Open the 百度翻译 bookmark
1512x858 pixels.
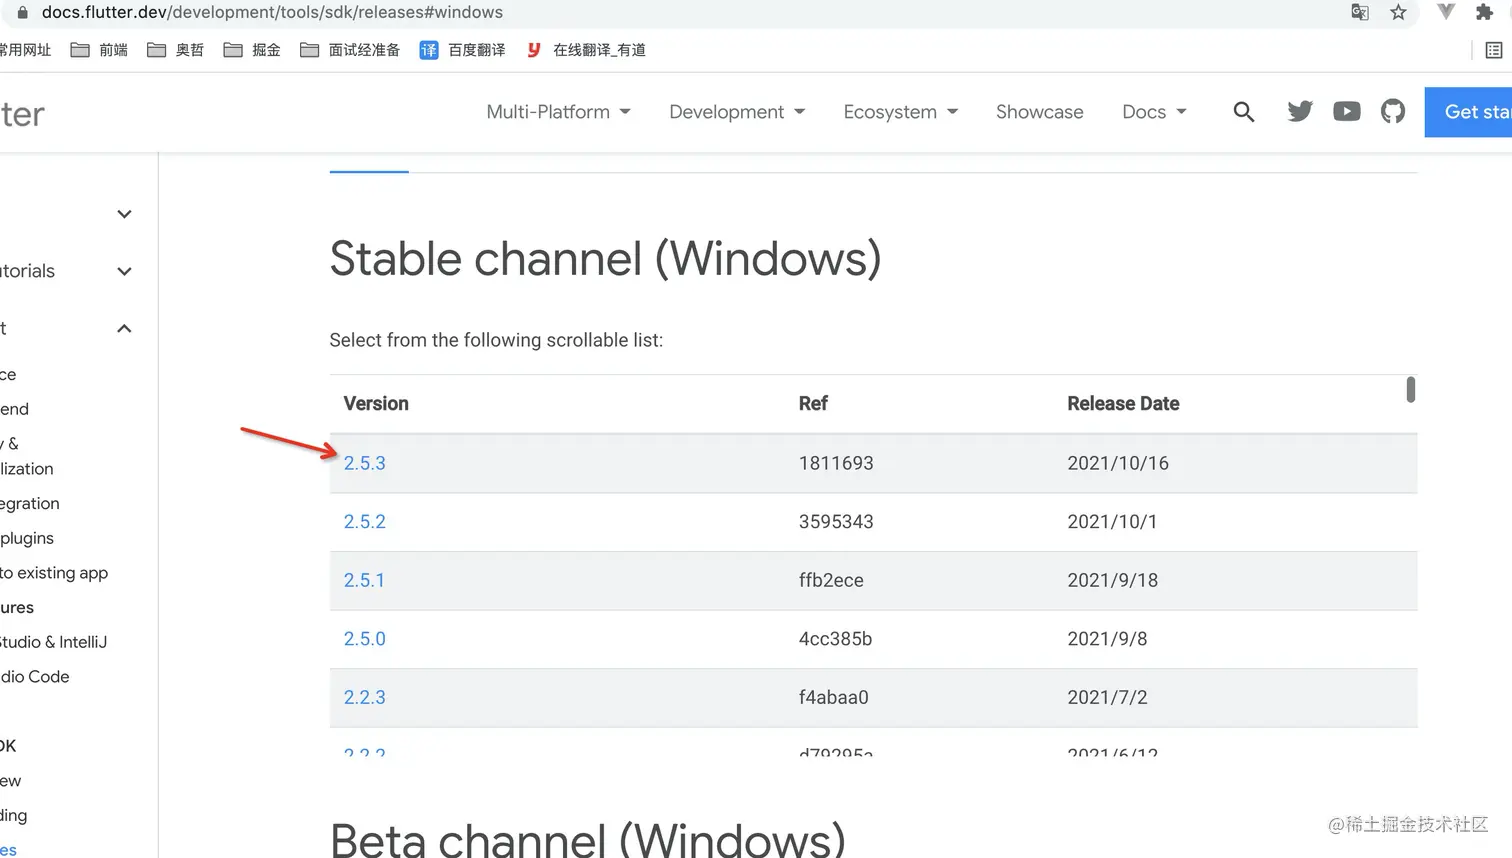pos(462,50)
